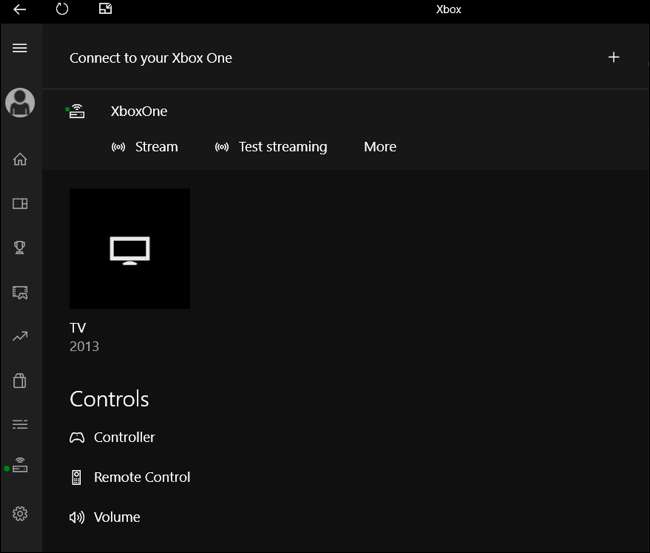The width and height of the screenshot is (650, 553).
Task: Open the Trending arrow icon
Action: [20, 337]
